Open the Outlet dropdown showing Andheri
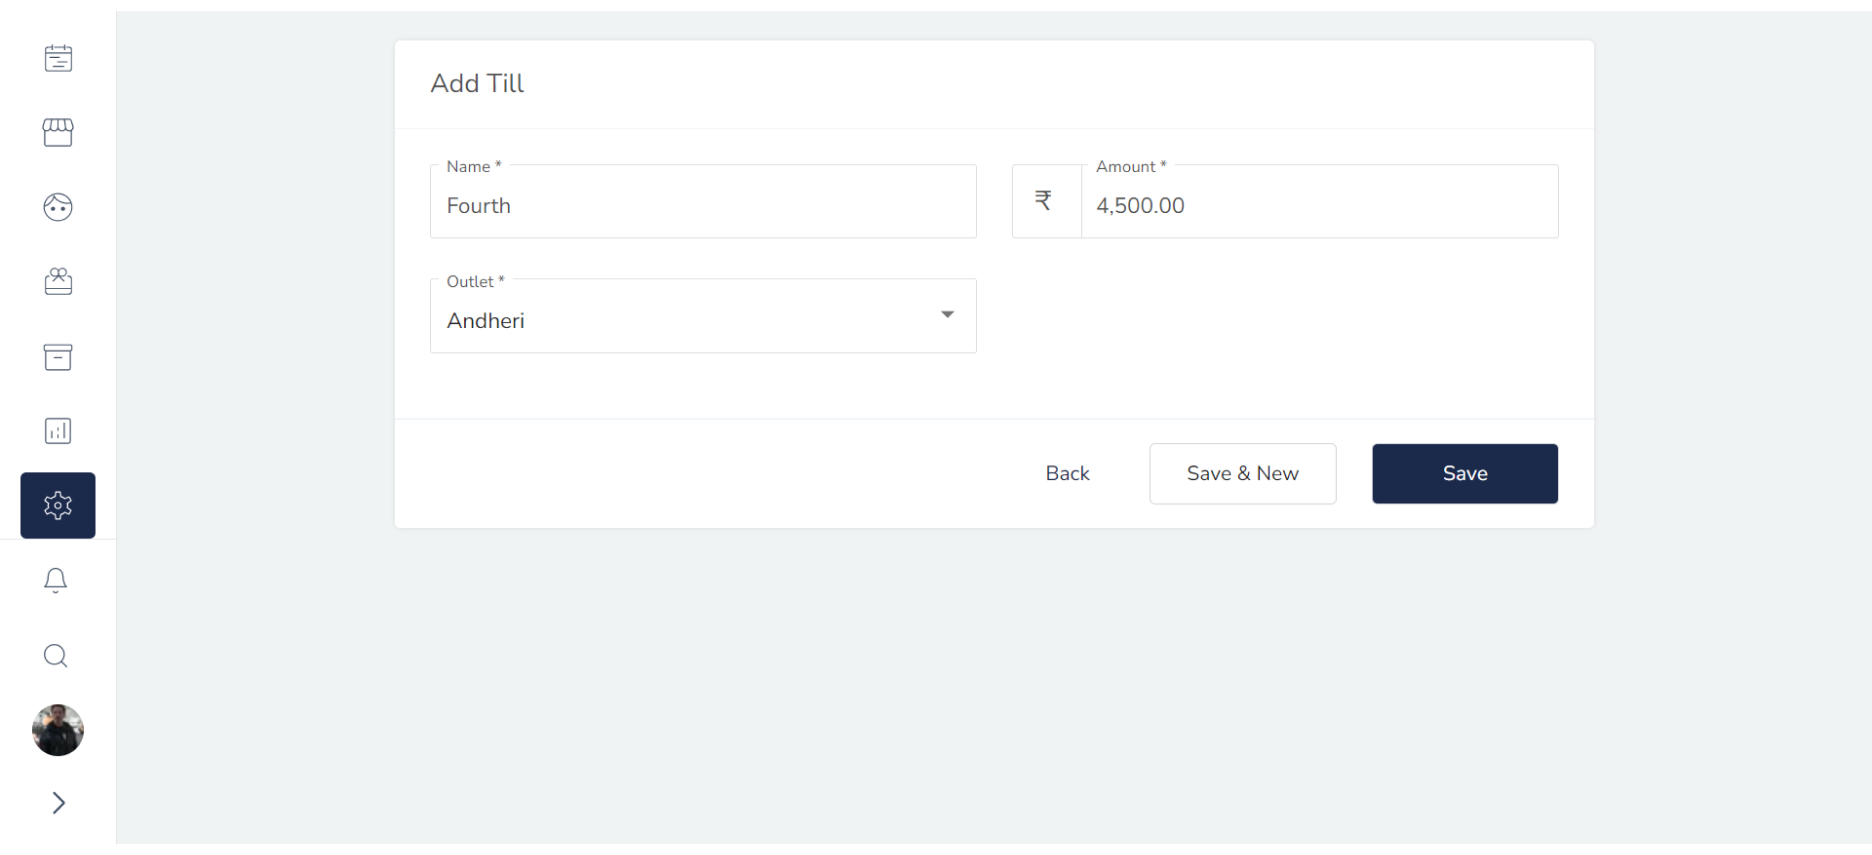 pyautogui.click(x=703, y=317)
